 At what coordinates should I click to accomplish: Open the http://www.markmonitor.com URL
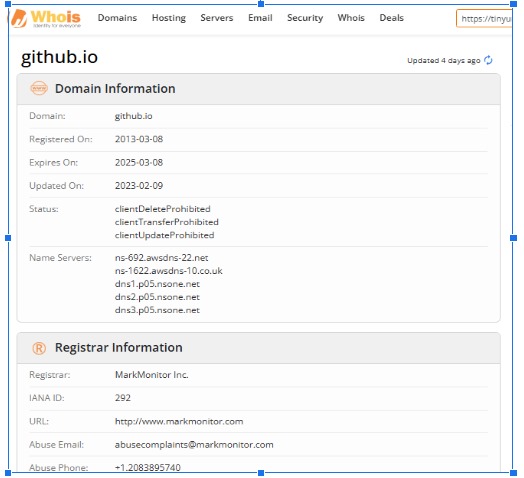point(179,421)
